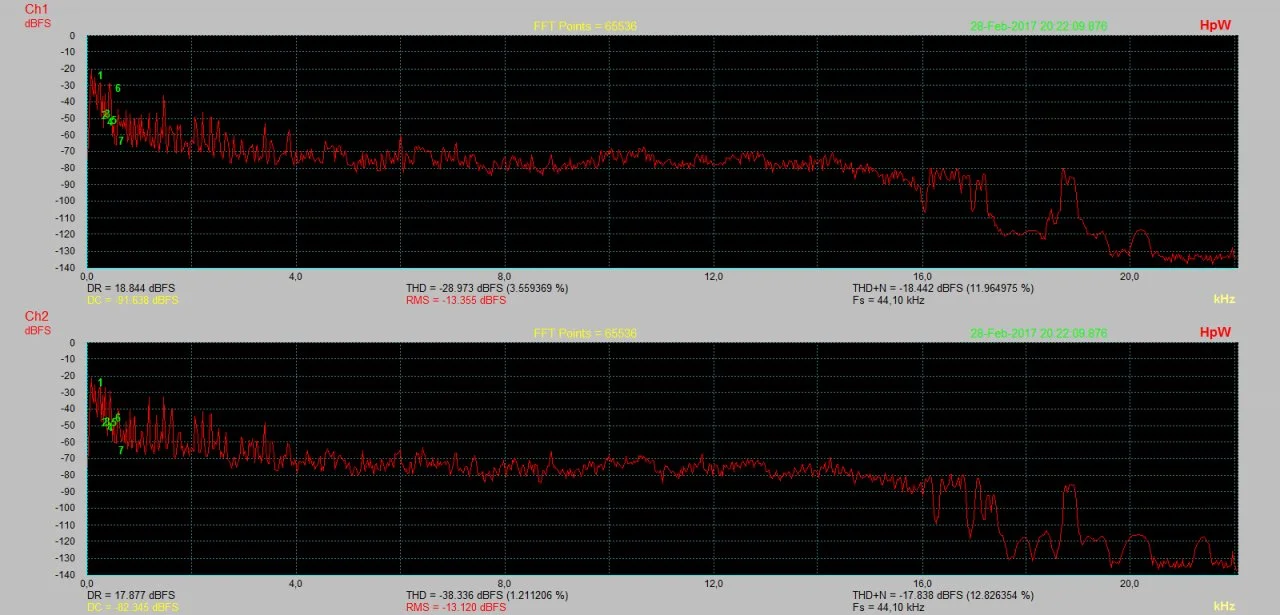Click FFT Points = 65536 above the Ch1 graph
This screenshot has width=1280, height=615.
585,26
